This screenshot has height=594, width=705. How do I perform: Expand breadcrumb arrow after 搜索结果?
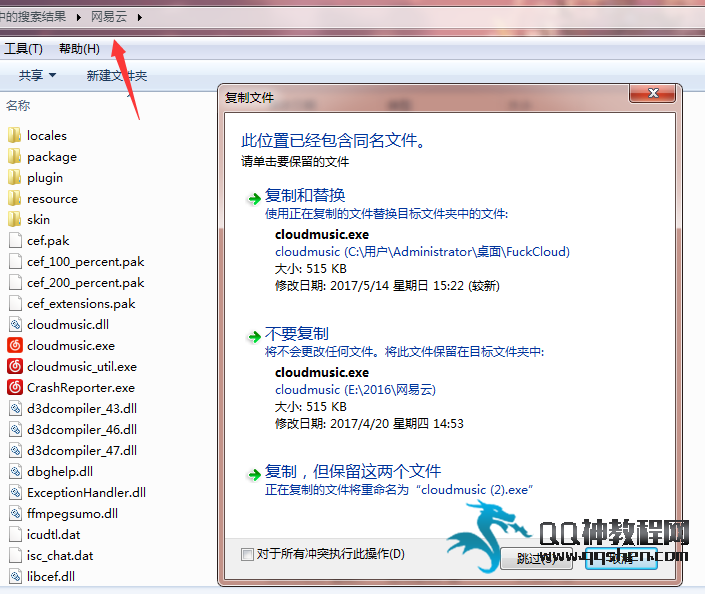point(79,18)
